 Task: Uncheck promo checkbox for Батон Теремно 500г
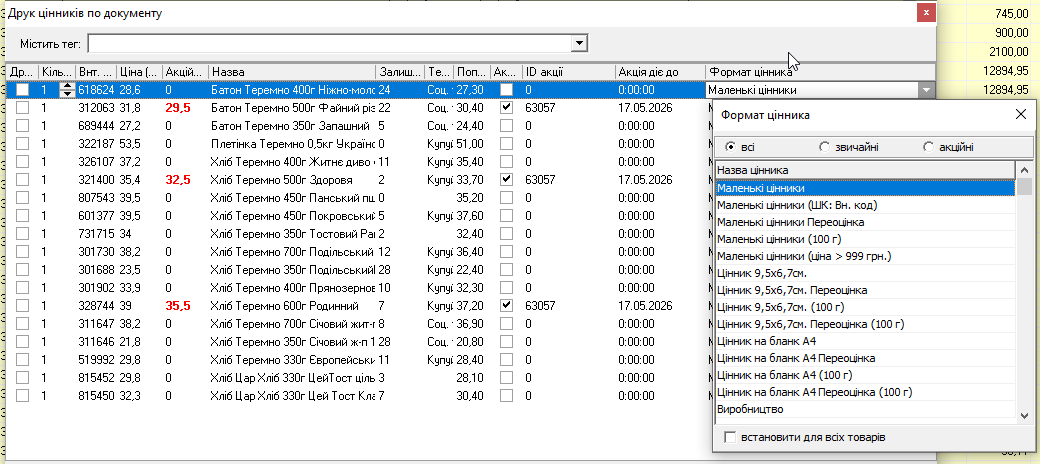coord(507,107)
